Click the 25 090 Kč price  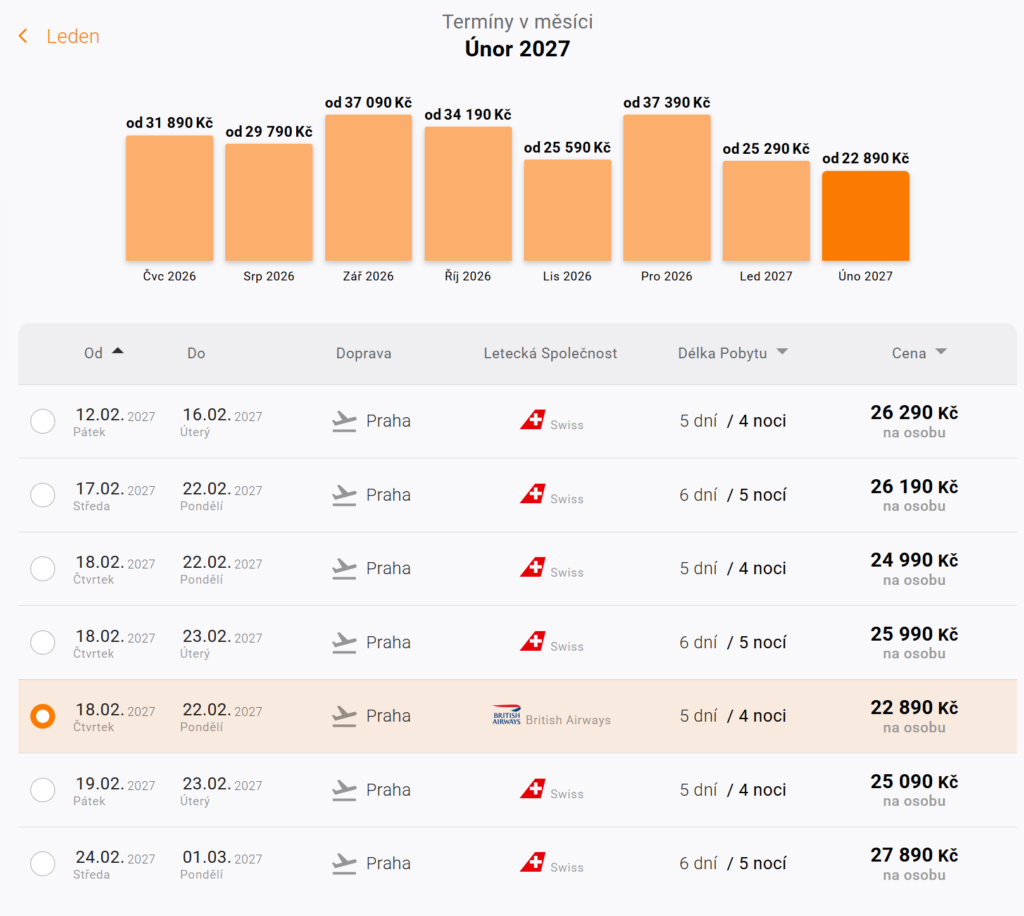(x=914, y=782)
